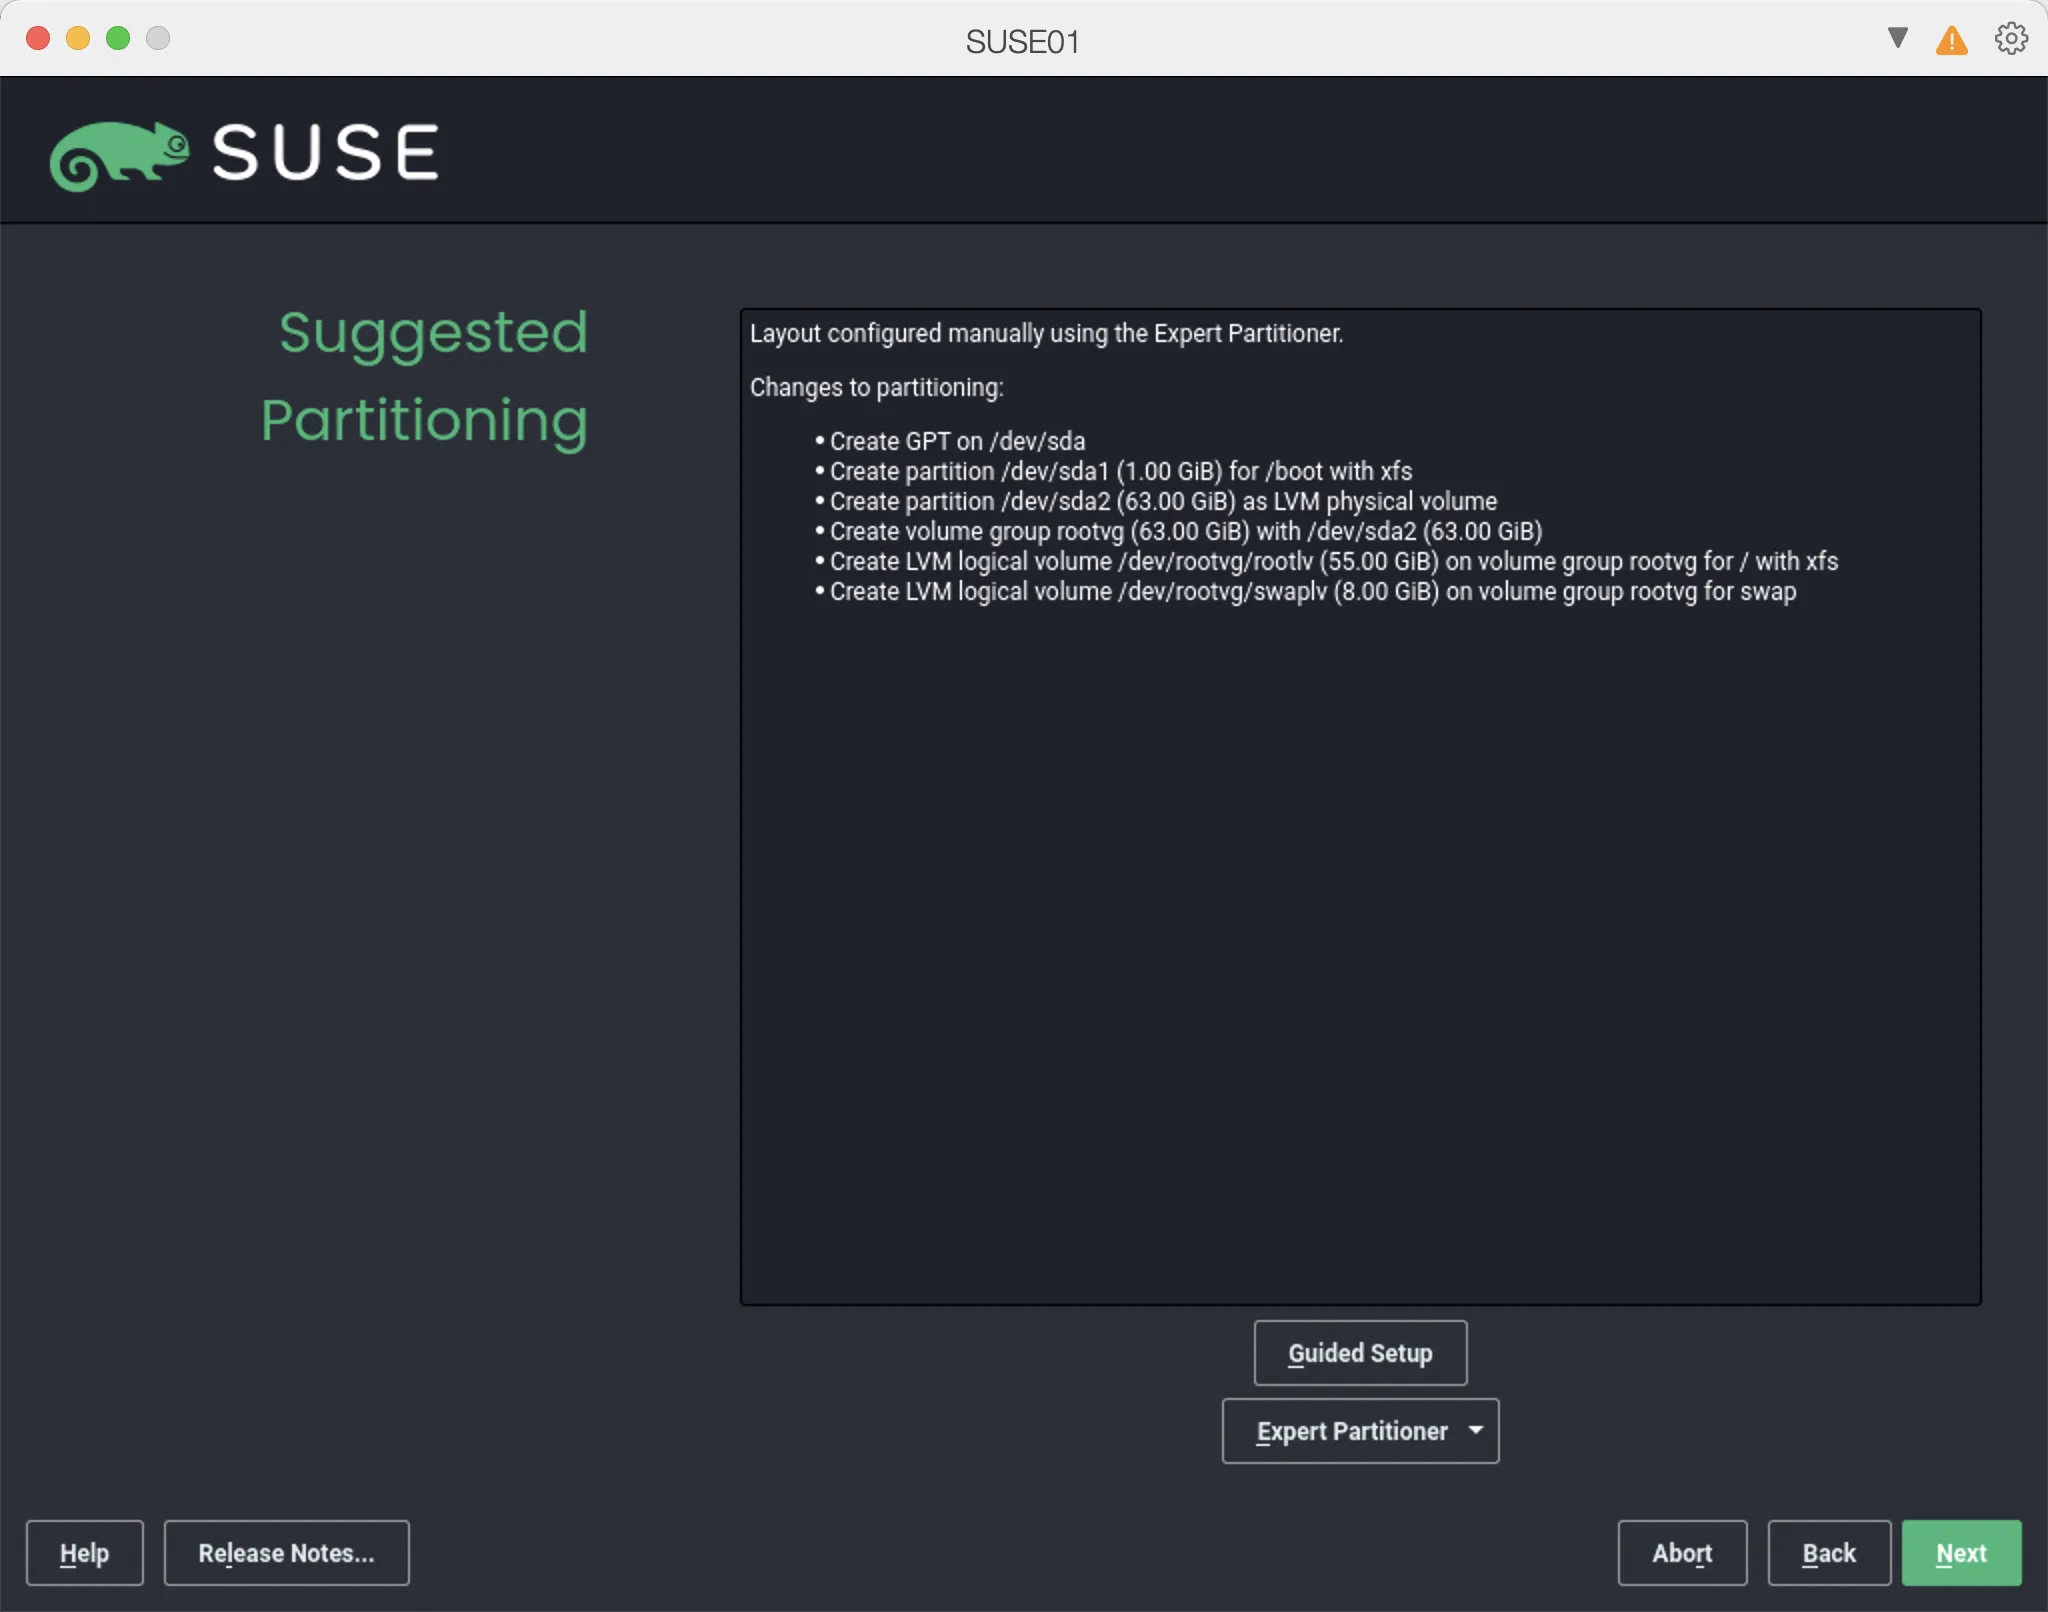The height and width of the screenshot is (1612, 2048).
Task: Open Help for Suggested Partitioning
Action: (84, 1552)
